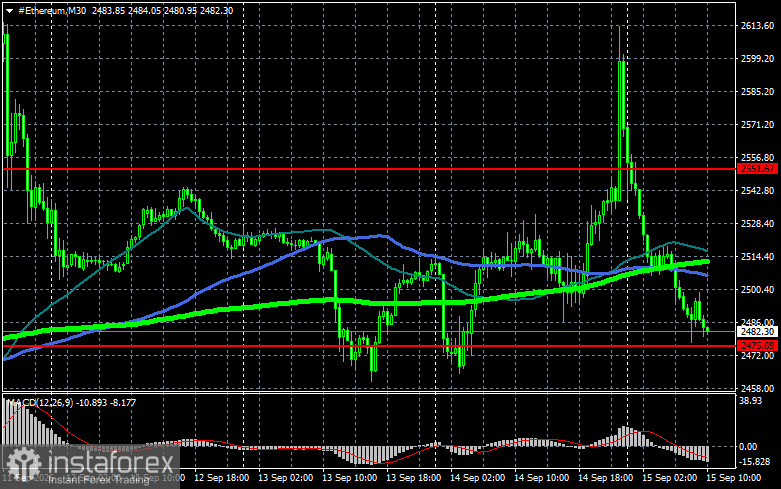Image resolution: width=781 pixels, height=489 pixels.
Task: Click the #Ethereum,M30 chart title text
Action: click(x=52, y=10)
